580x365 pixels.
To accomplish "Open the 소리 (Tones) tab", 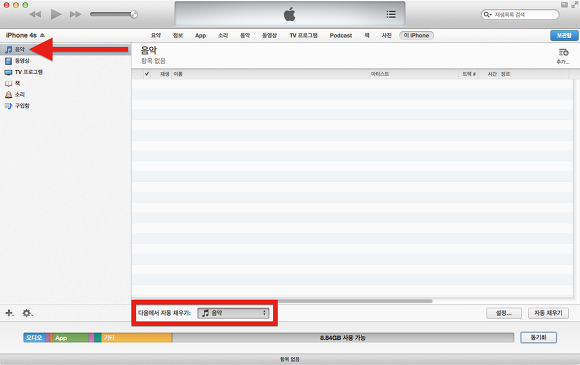I will 223,35.
